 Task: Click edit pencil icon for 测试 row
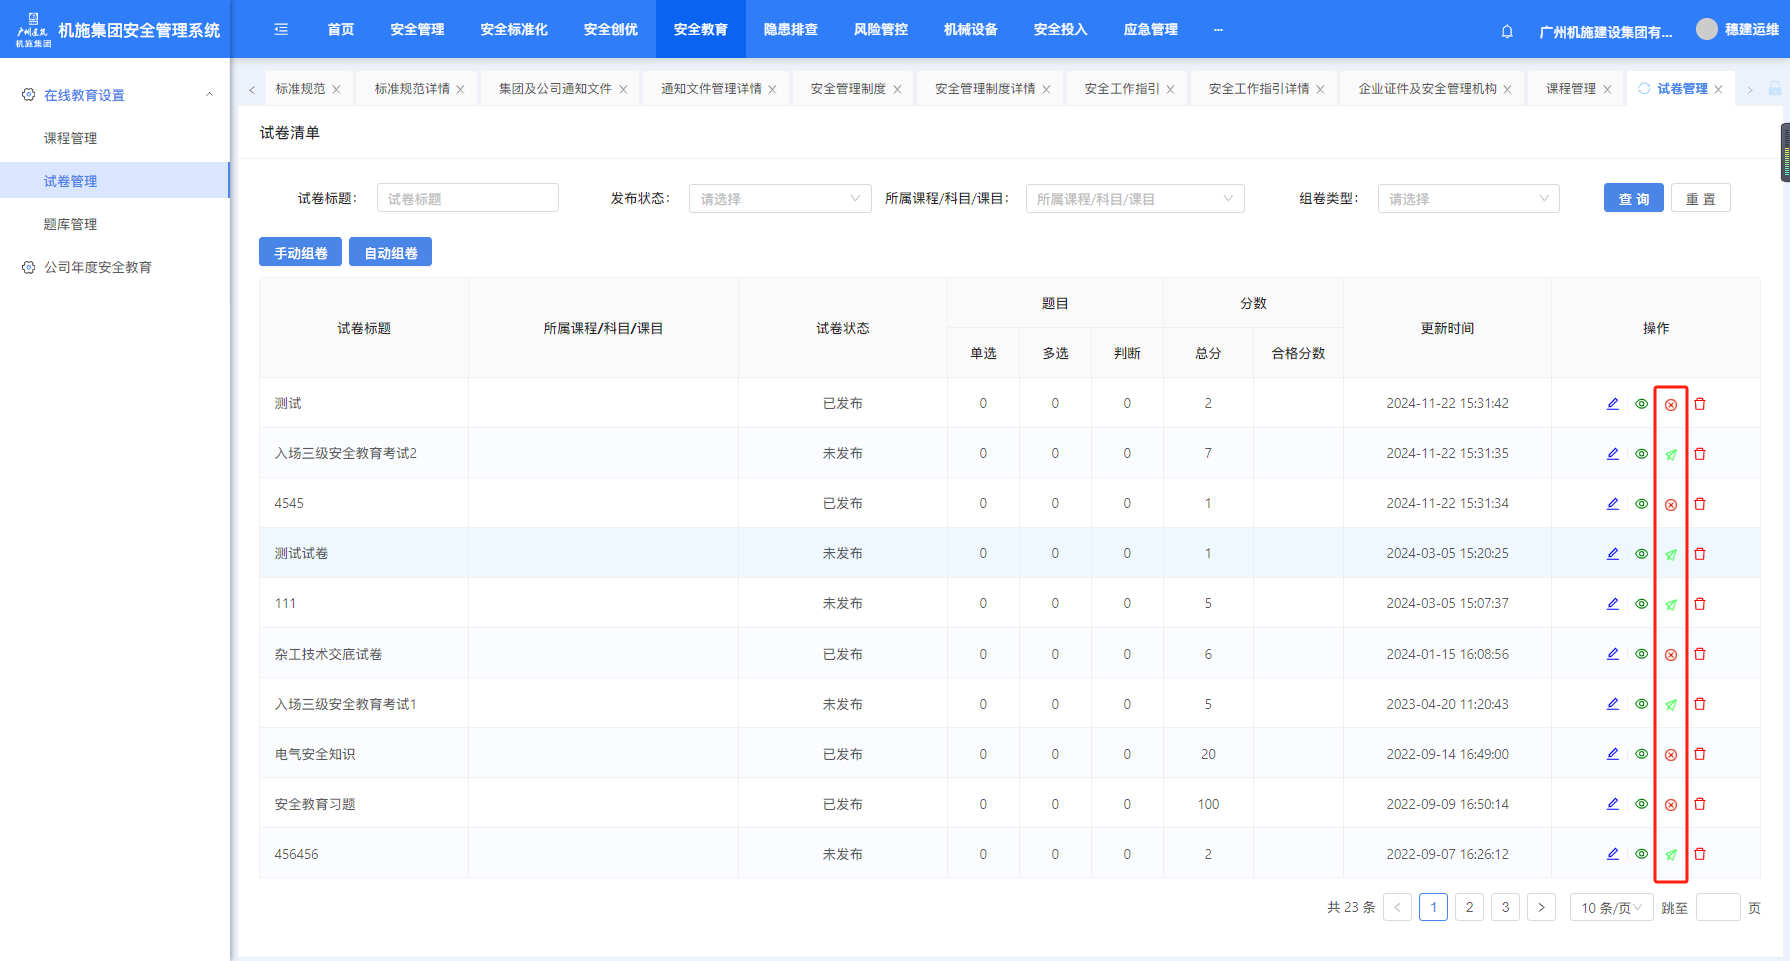[1612, 404]
